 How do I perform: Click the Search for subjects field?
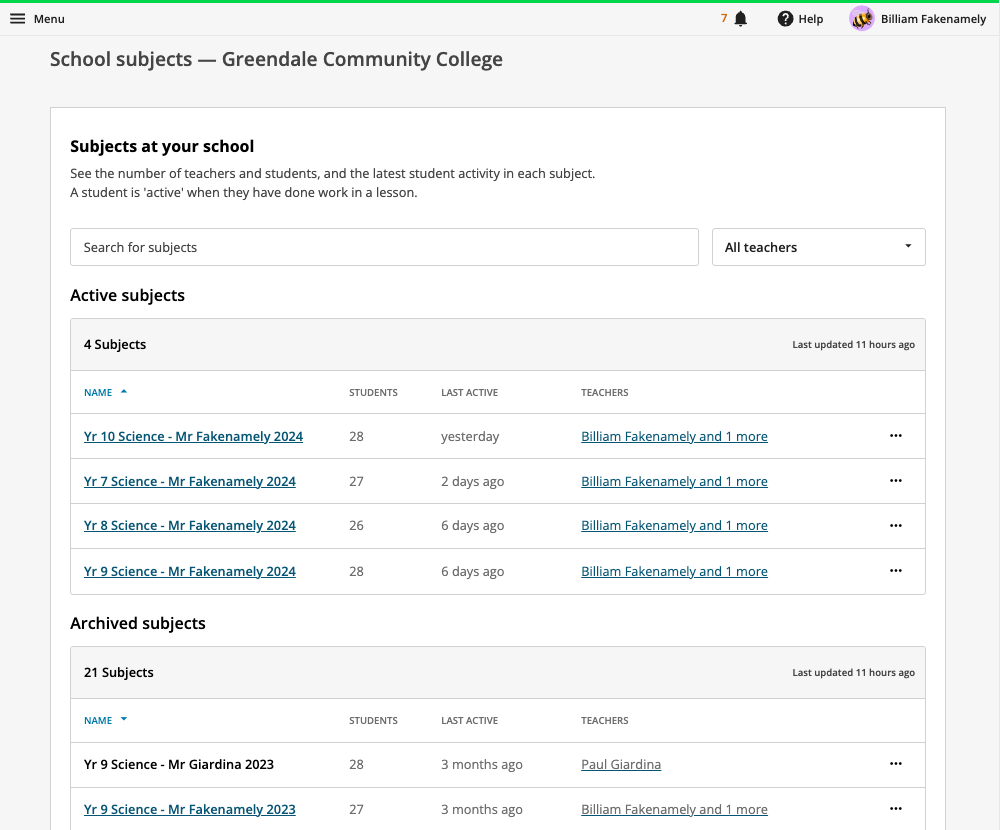point(384,247)
